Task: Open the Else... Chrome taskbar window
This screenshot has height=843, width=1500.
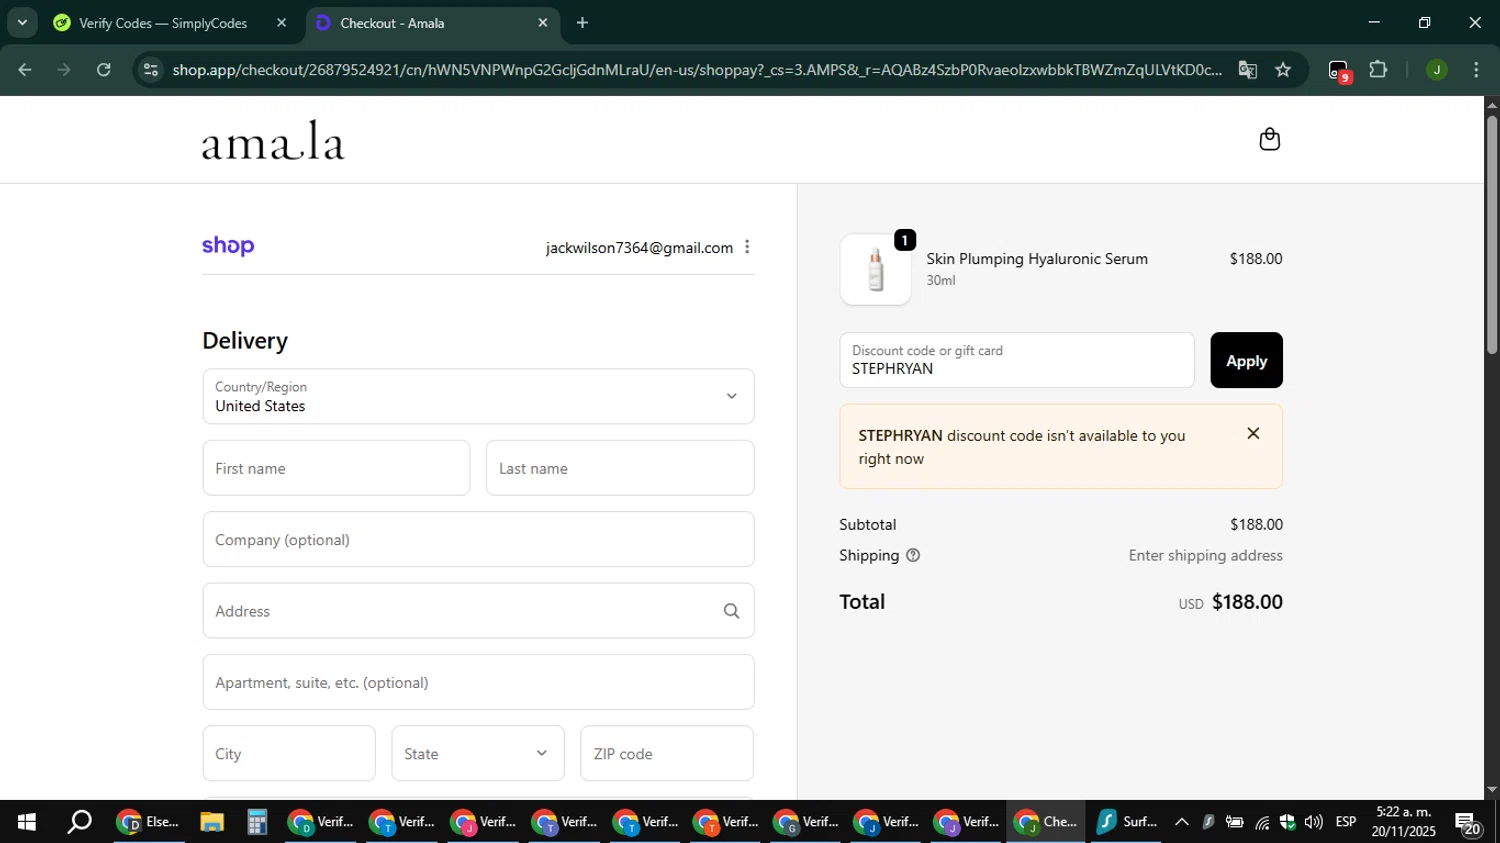Action: (149, 822)
